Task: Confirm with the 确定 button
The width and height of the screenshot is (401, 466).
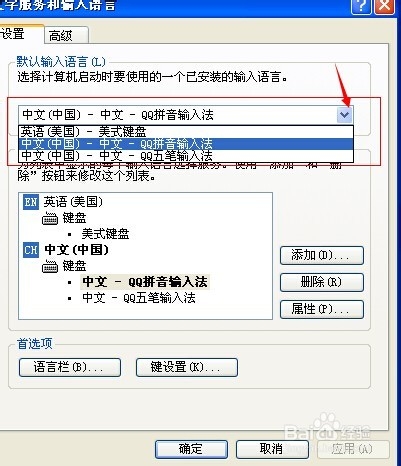Action: 191,449
